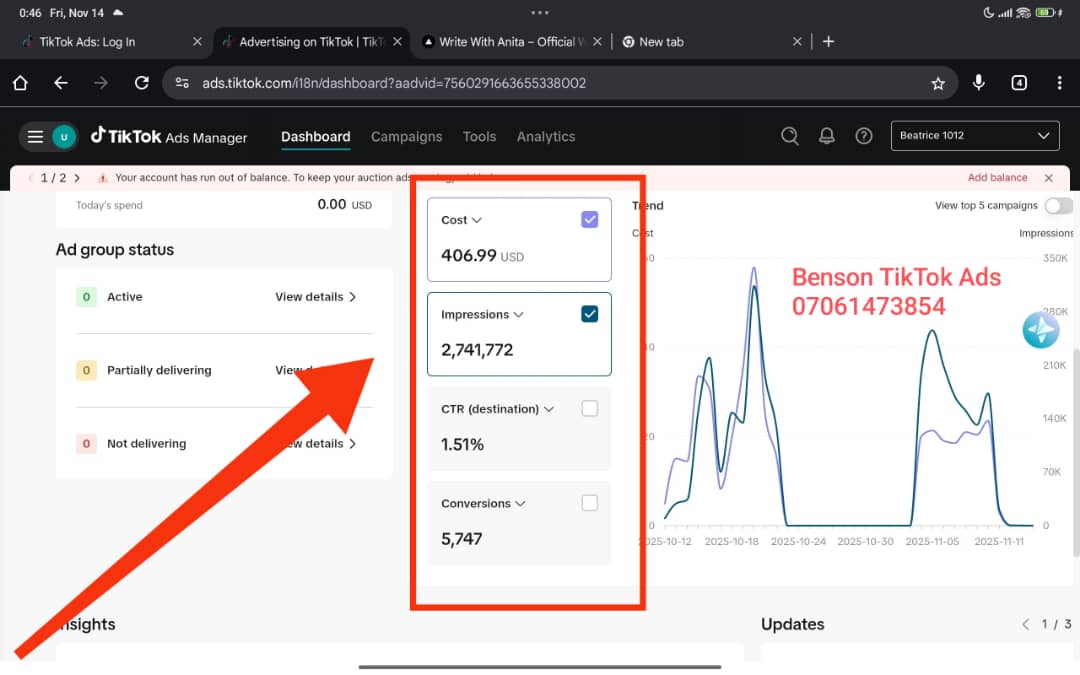Open the hamburger navigation menu

tap(36, 137)
